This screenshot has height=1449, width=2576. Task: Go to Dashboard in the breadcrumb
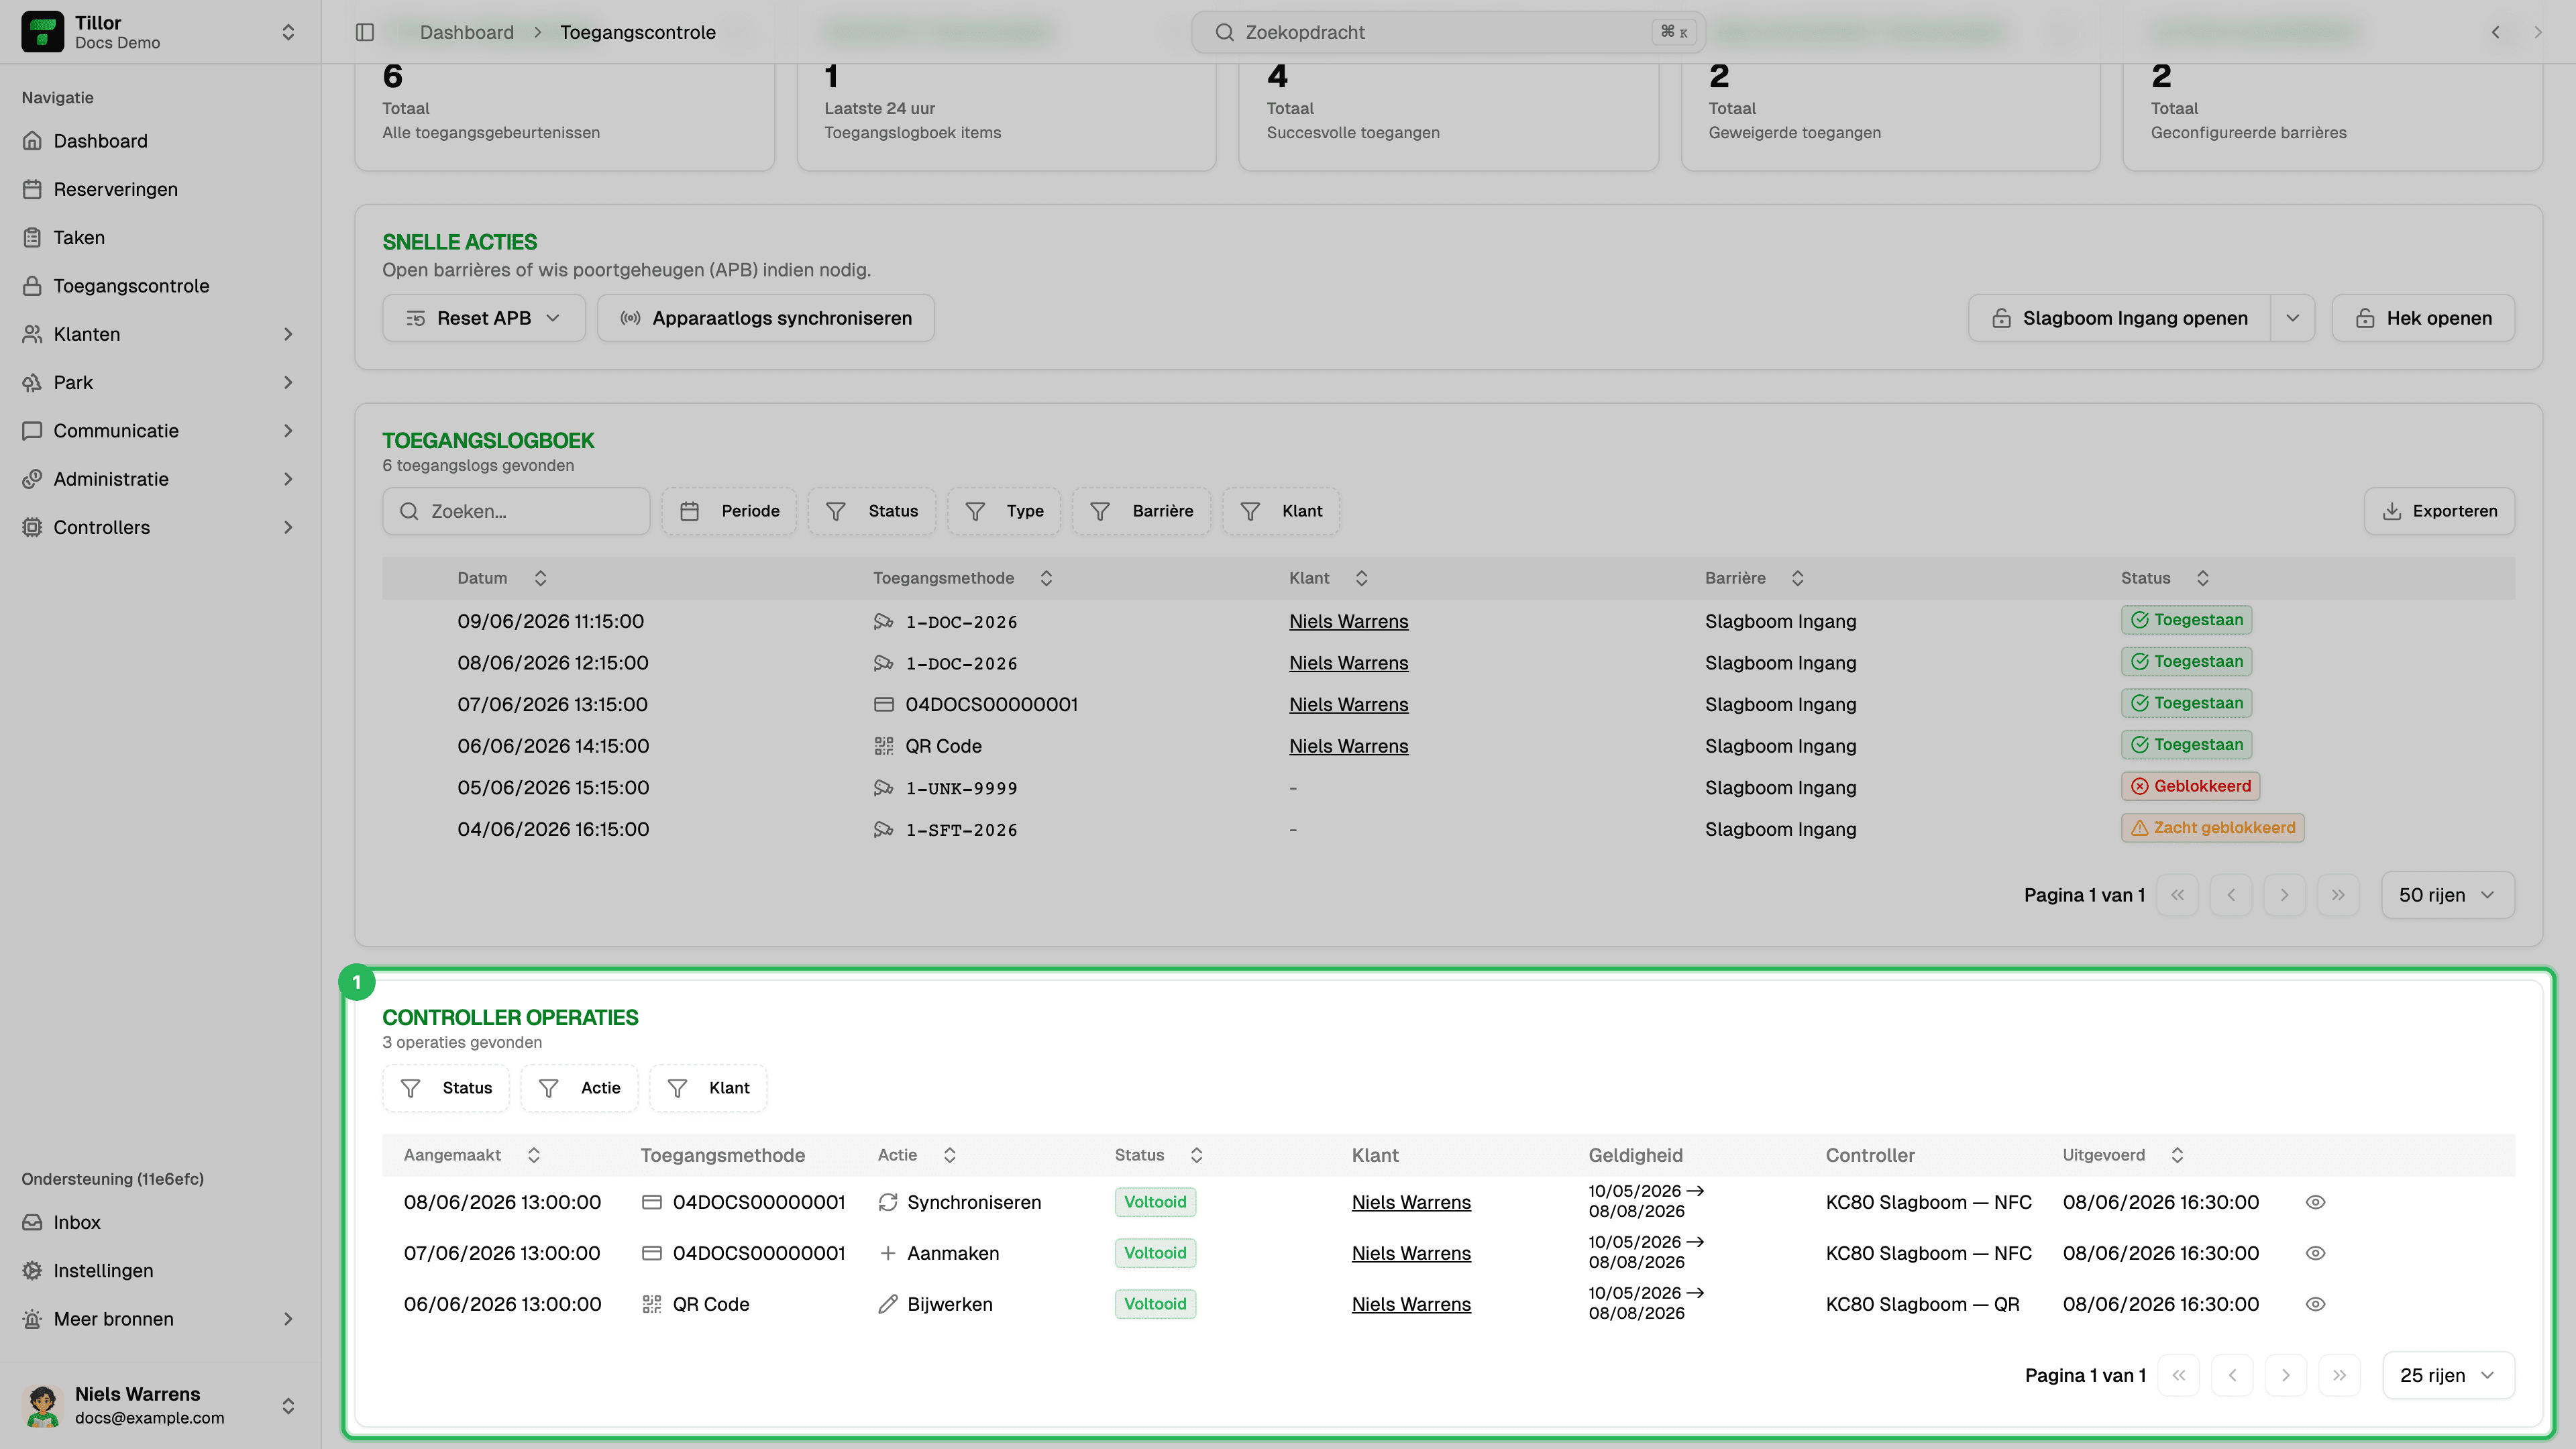click(467, 32)
